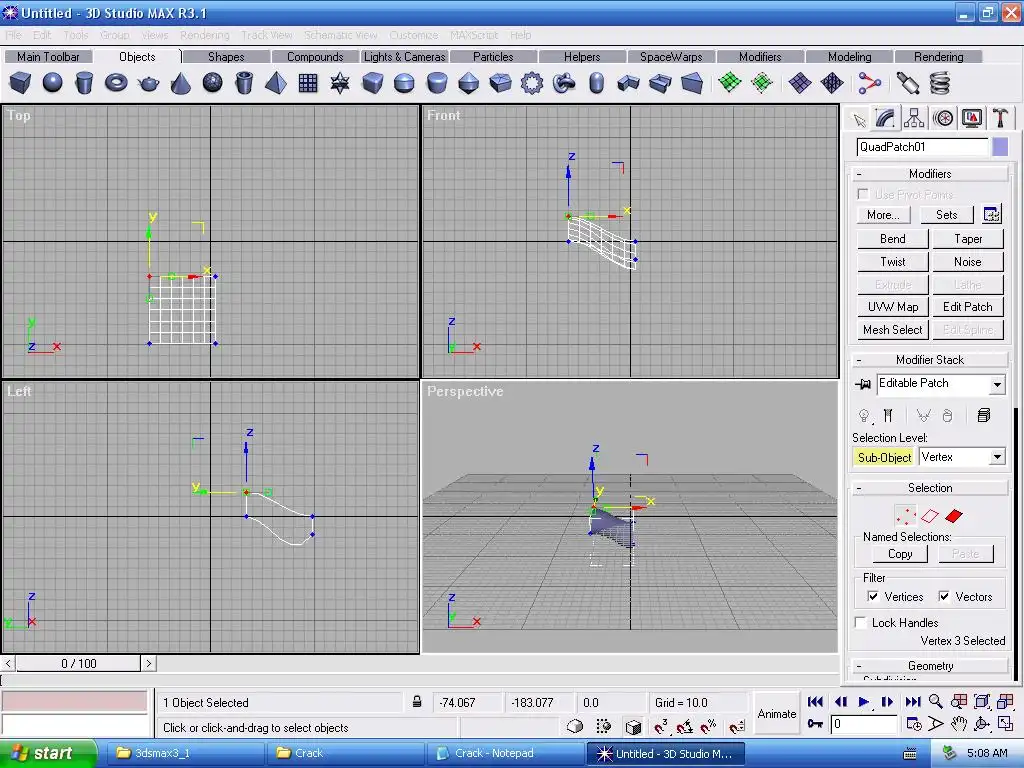1024x768 pixels.
Task: Collapse the Selection rollout
Action: [x=930, y=488]
